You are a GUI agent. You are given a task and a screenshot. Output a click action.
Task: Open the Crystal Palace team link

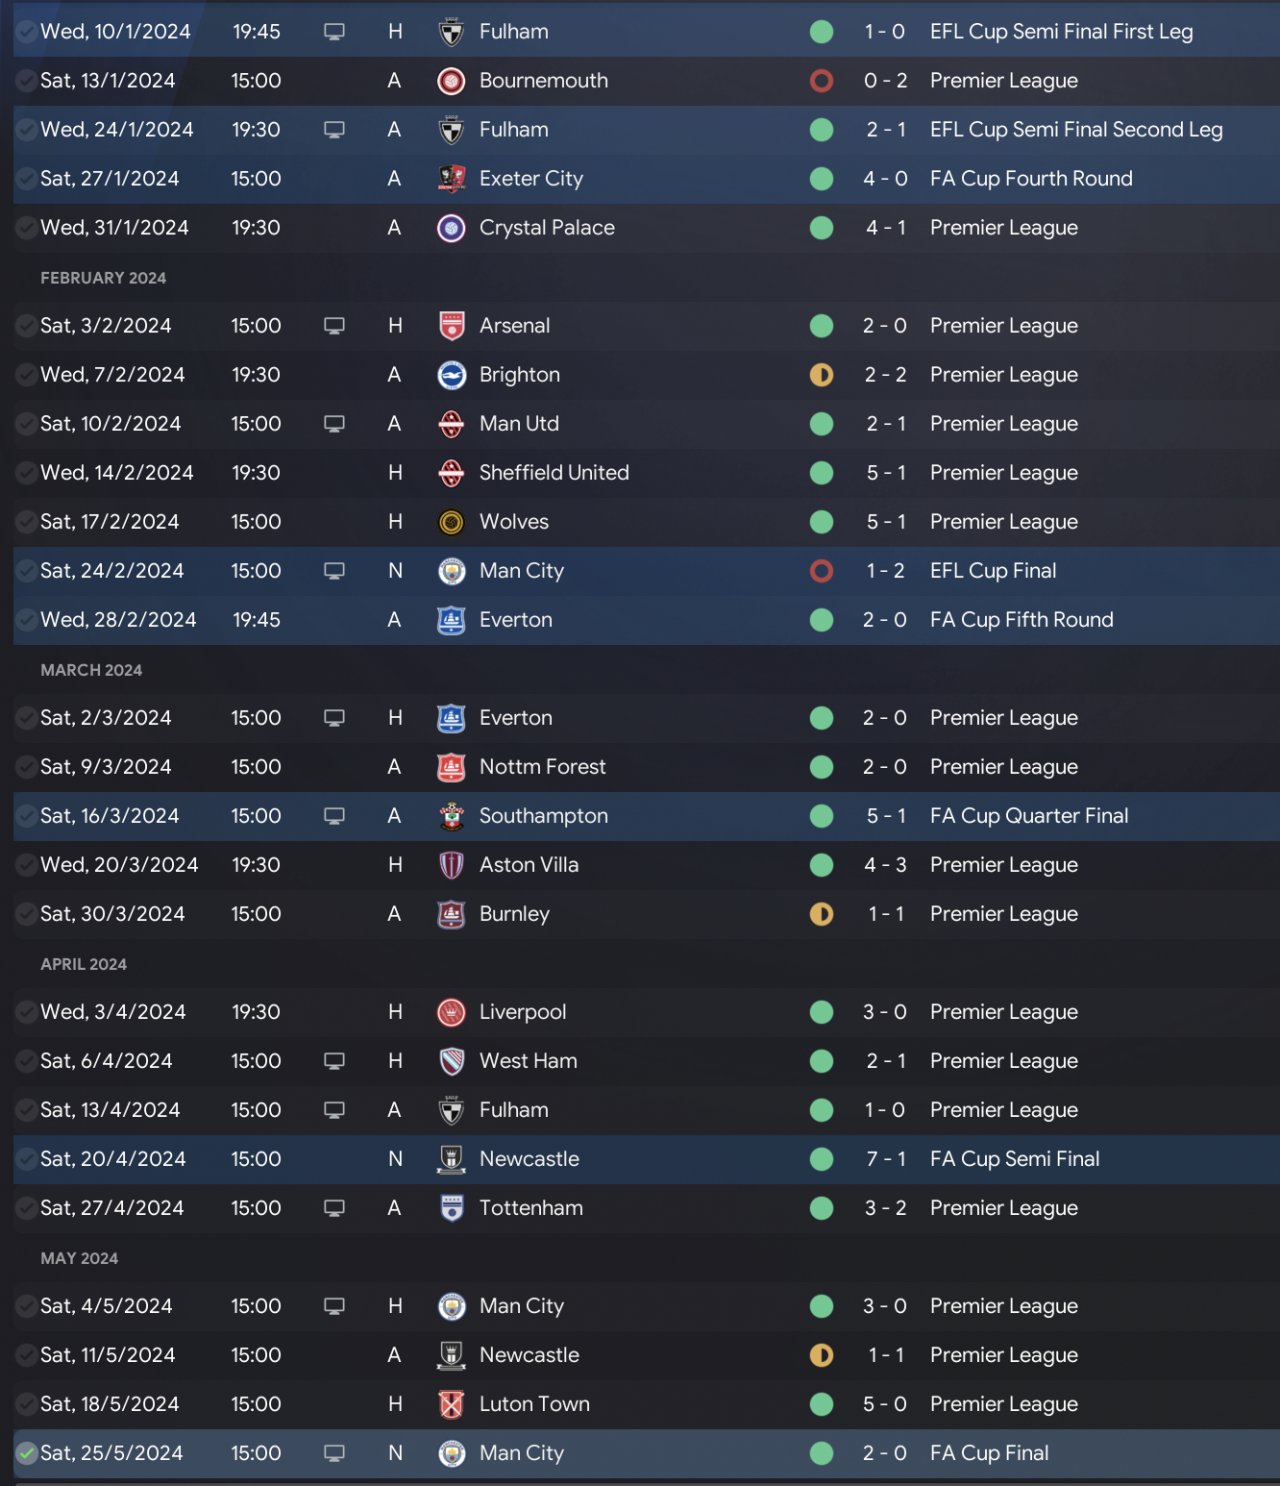(x=547, y=228)
